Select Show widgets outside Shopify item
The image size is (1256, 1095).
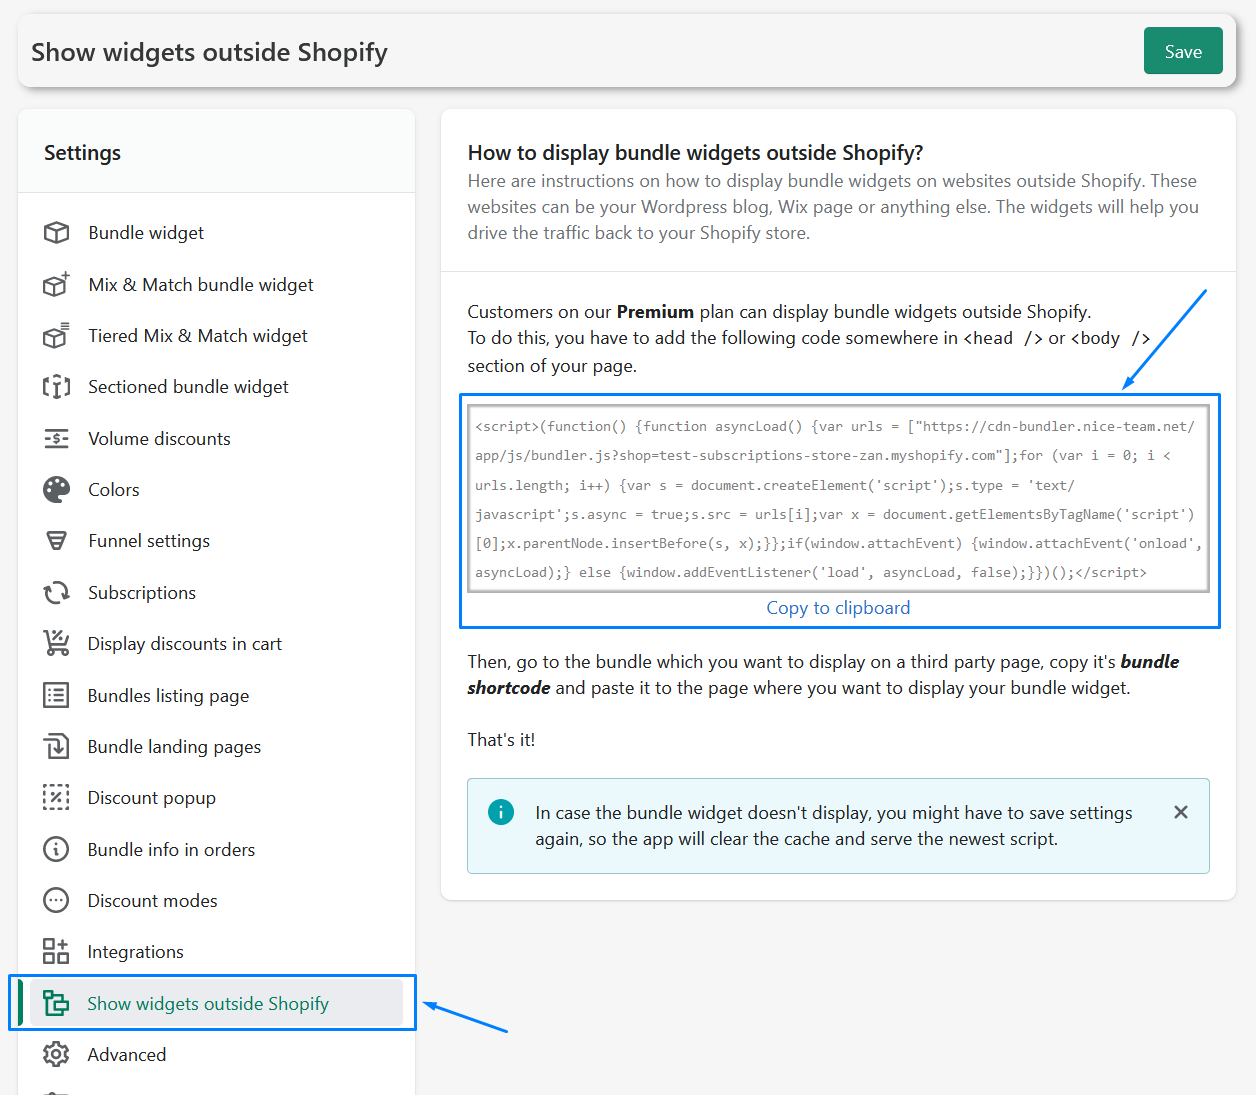[x=216, y=1003]
